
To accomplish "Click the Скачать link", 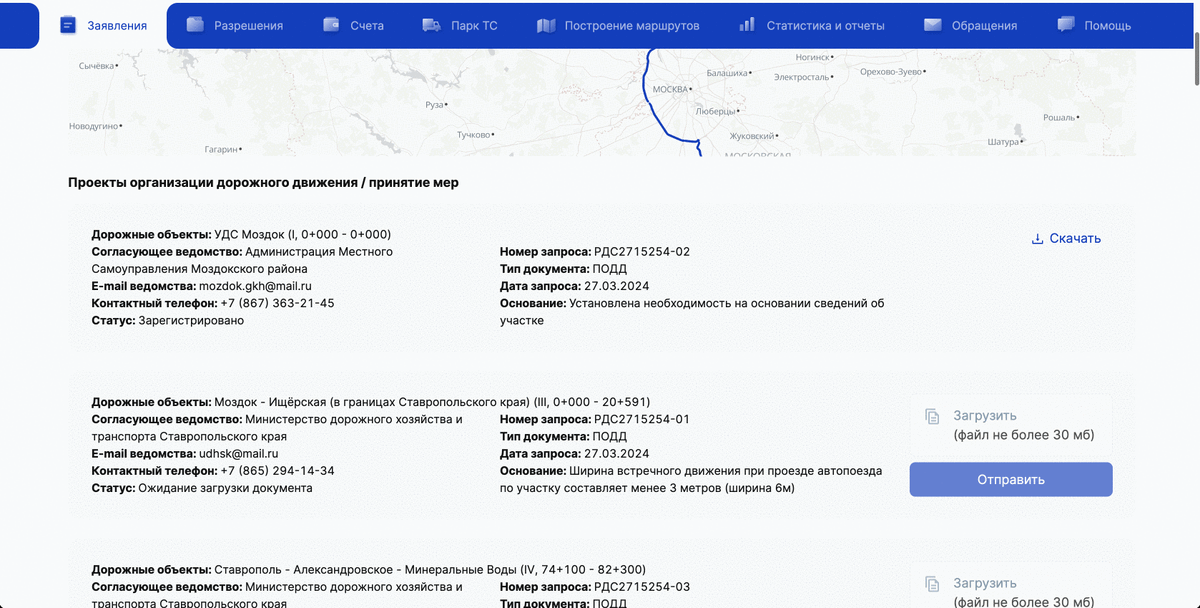I will pyautogui.click(x=1074, y=238).
